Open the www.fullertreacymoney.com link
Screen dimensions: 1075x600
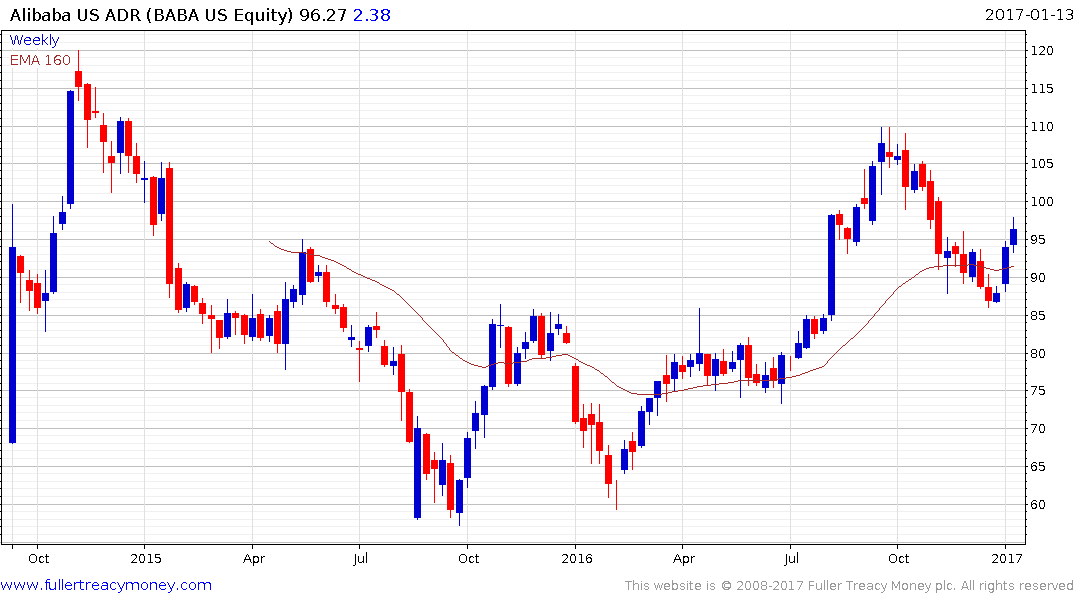coord(106,585)
